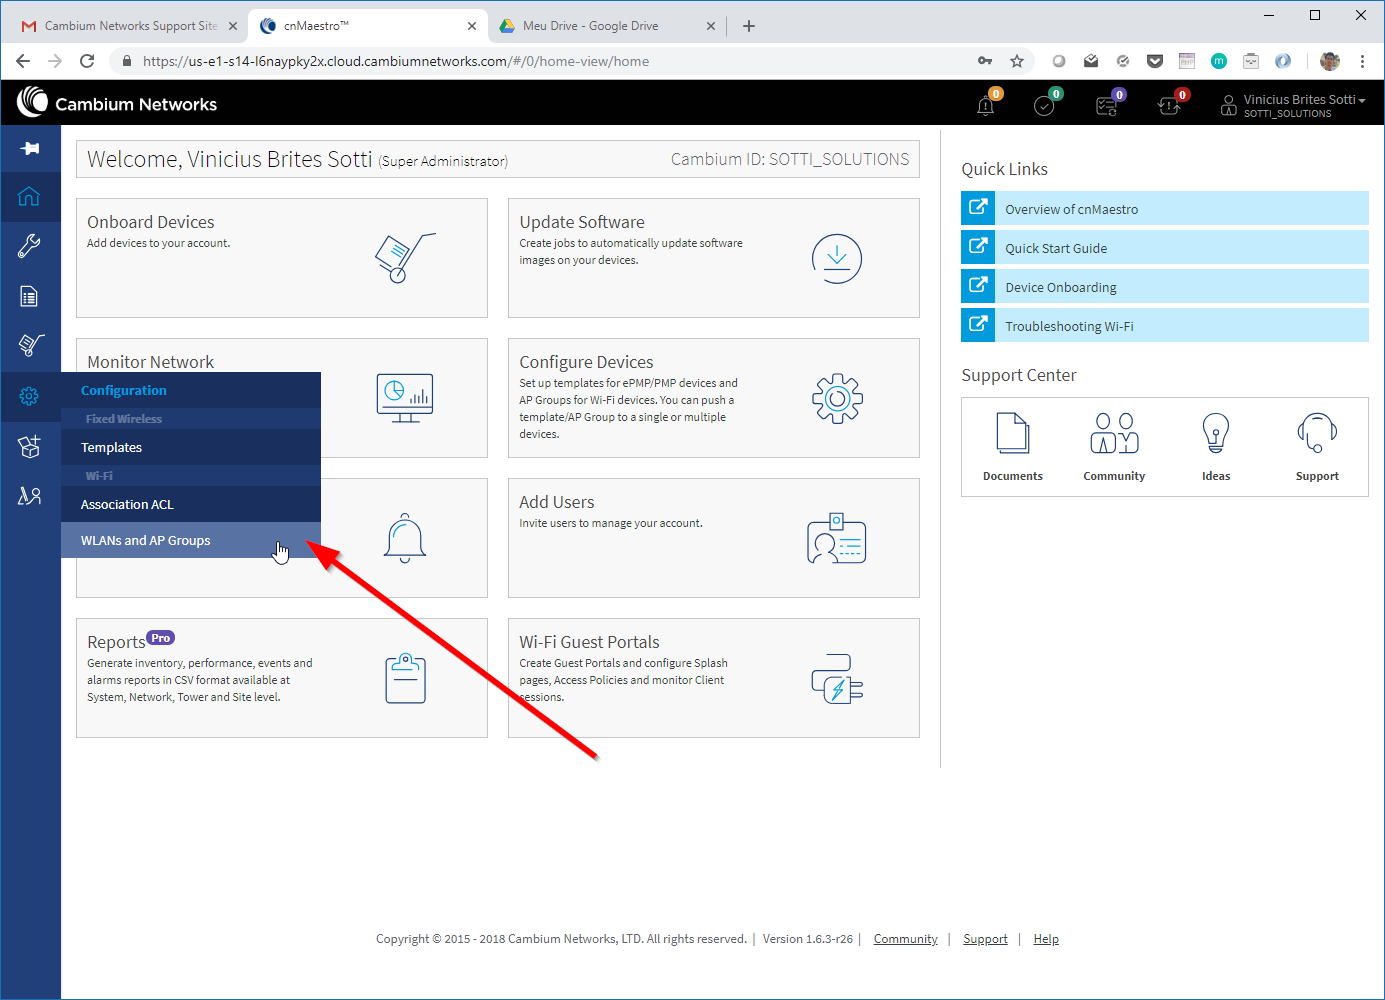Open Device Onboarding quick link
Screen dimensions: 1385x1000
(x=1165, y=287)
